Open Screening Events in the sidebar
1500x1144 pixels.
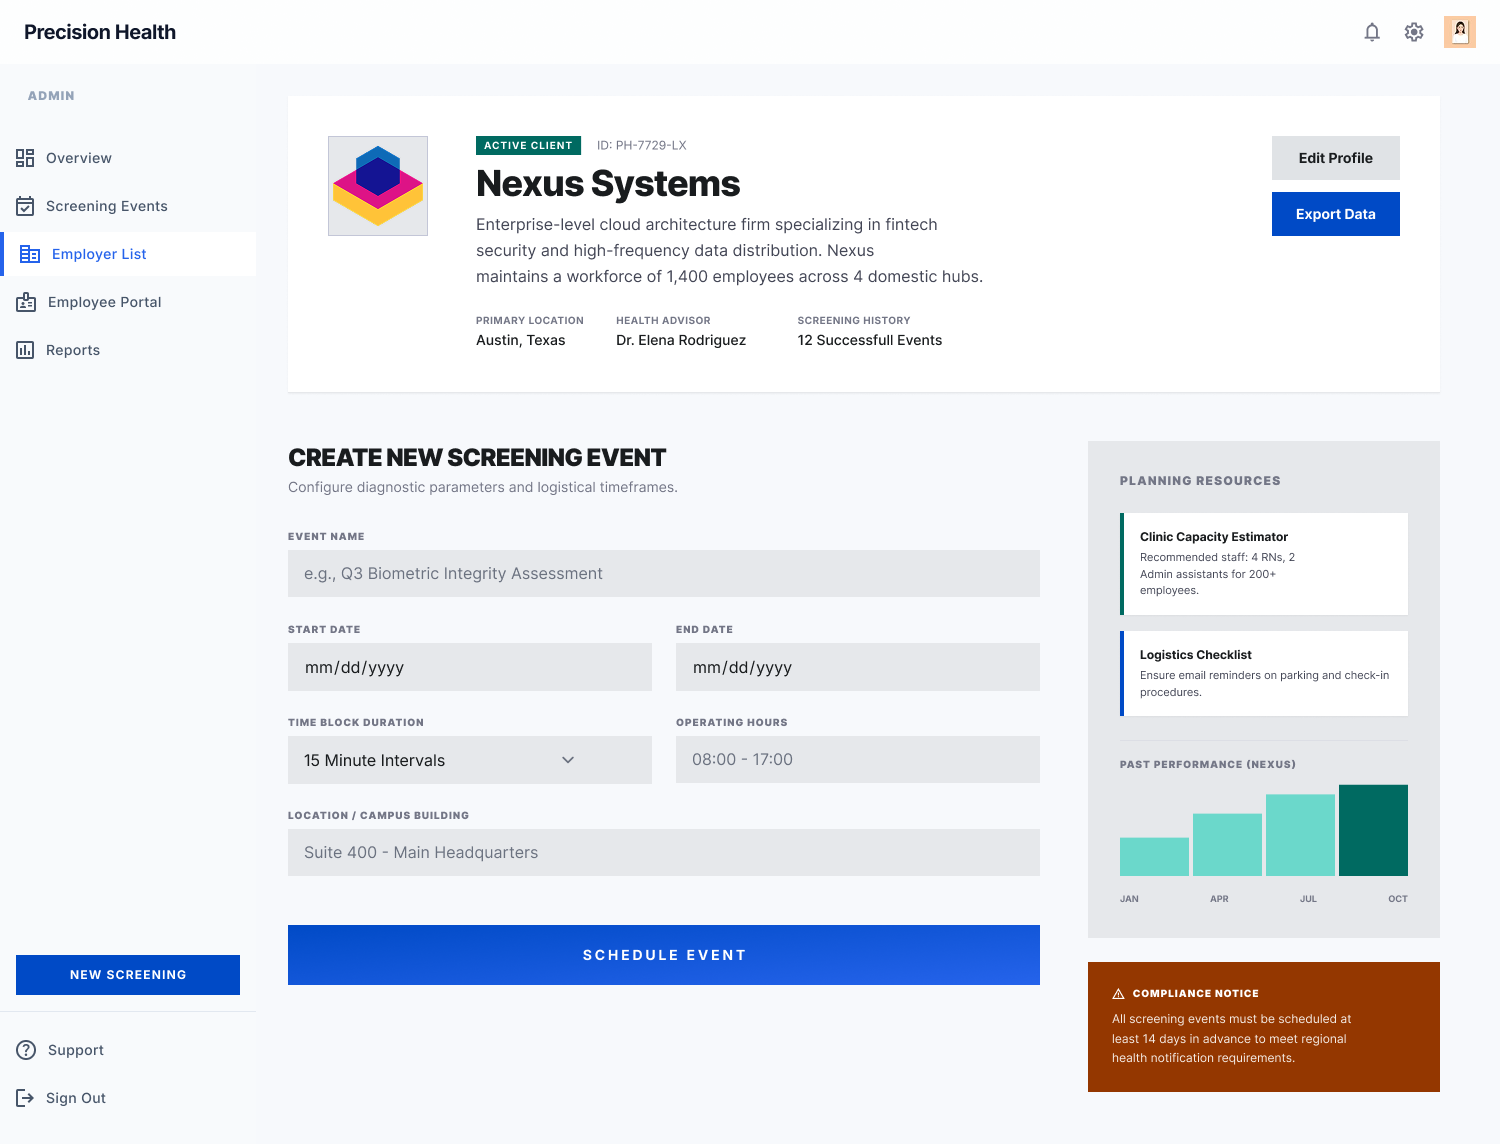click(x=128, y=206)
